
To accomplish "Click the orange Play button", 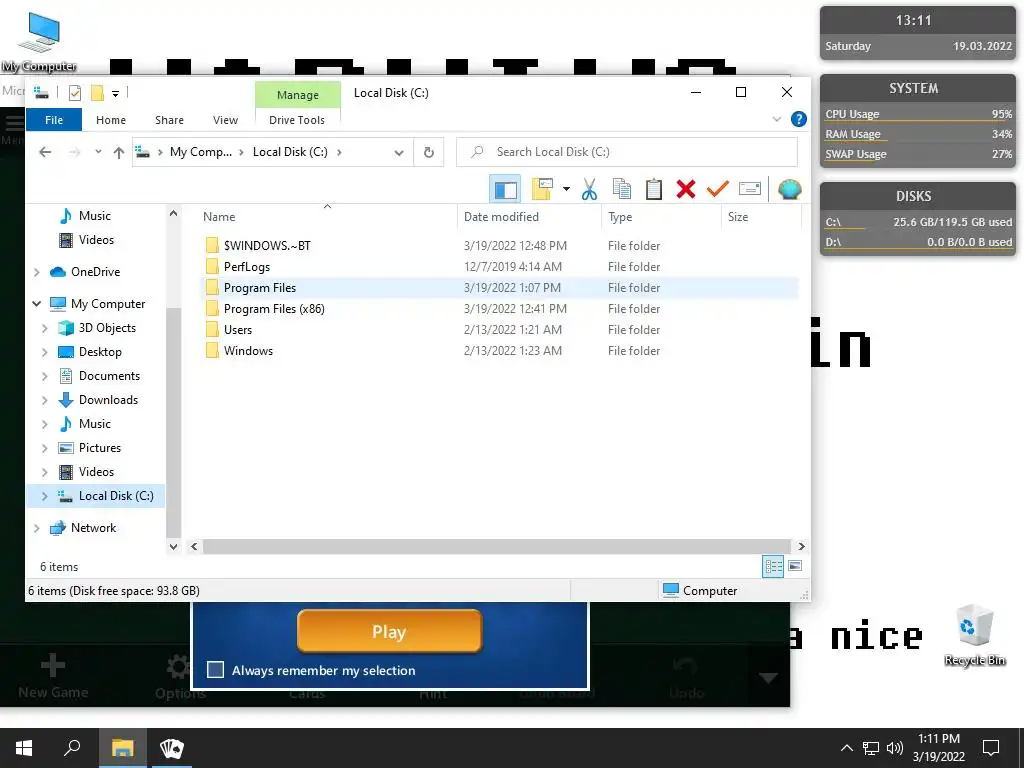I will click(x=389, y=632).
